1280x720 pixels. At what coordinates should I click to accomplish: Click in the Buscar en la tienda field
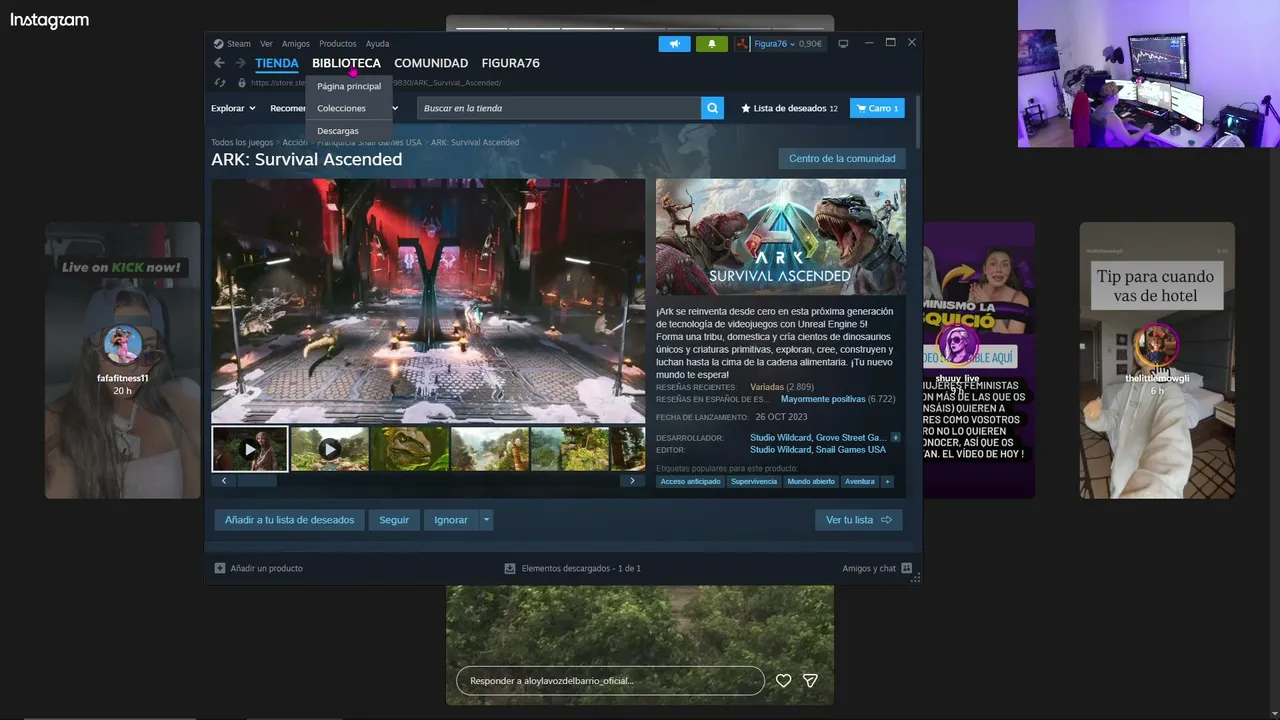click(559, 108)
